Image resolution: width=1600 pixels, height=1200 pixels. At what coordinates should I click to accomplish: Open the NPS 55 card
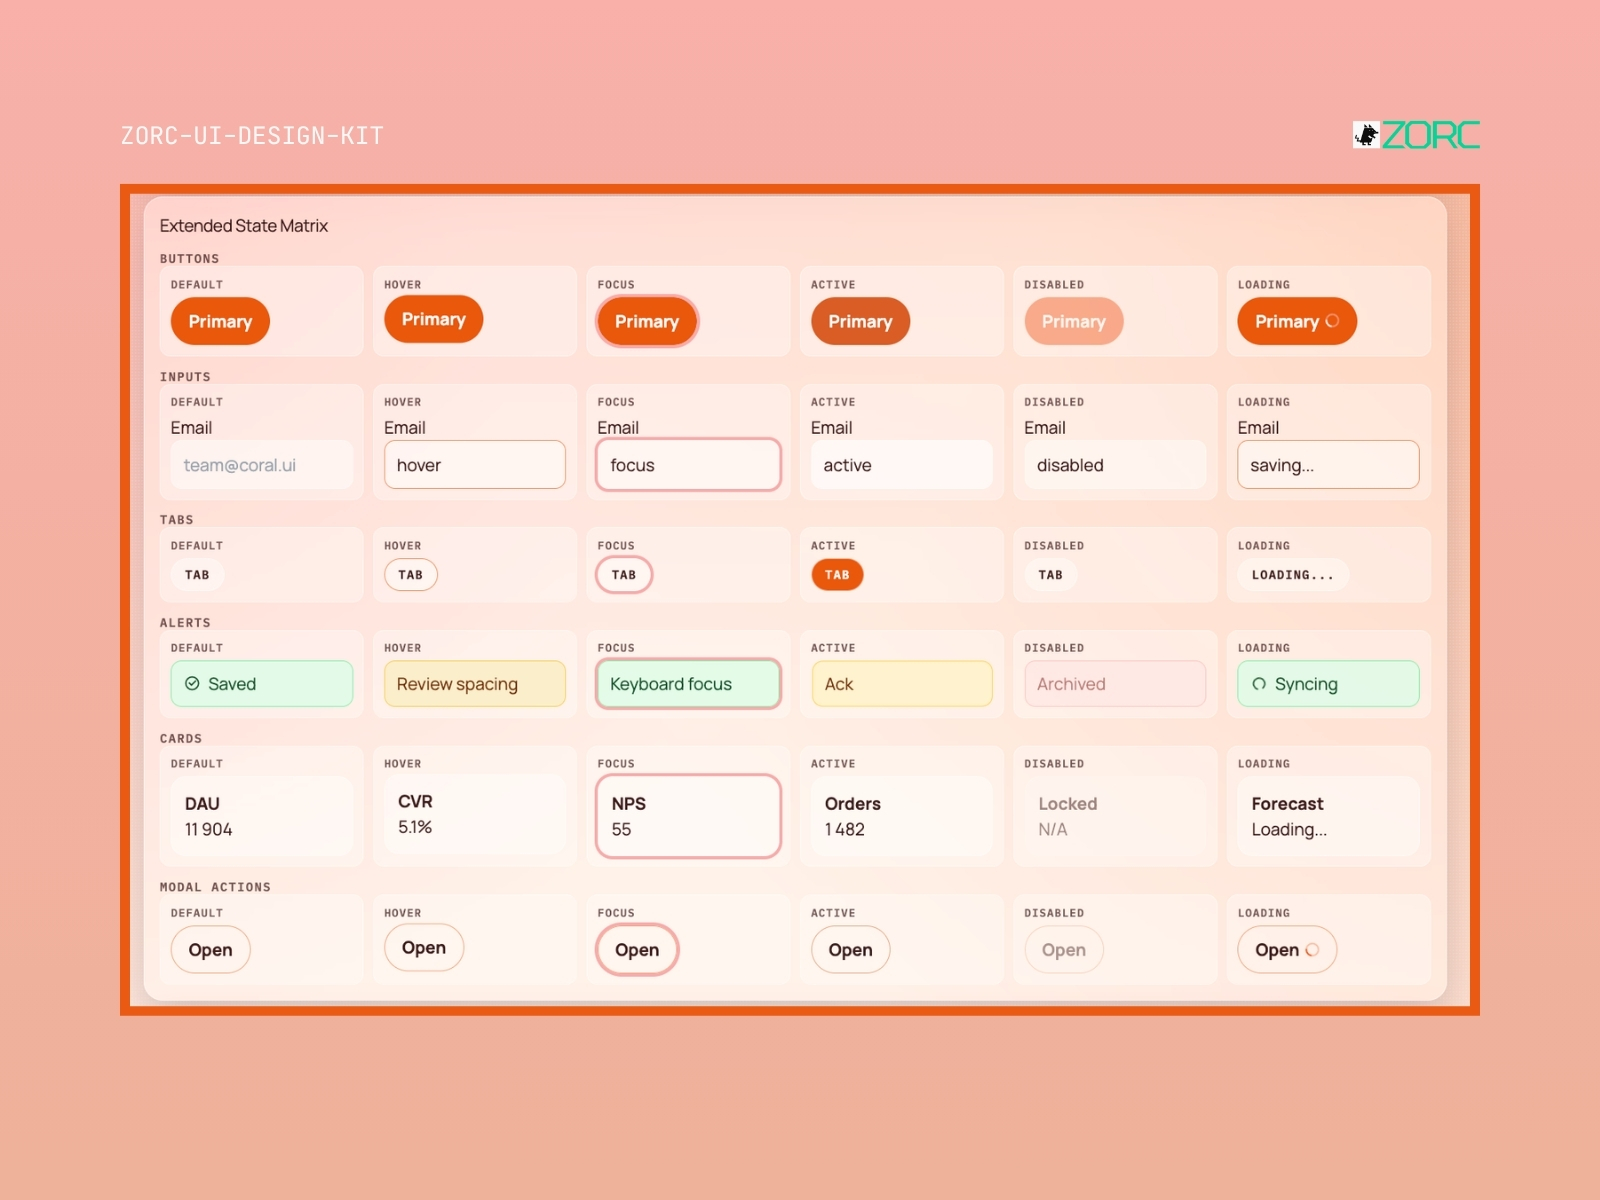click(688, 816)
